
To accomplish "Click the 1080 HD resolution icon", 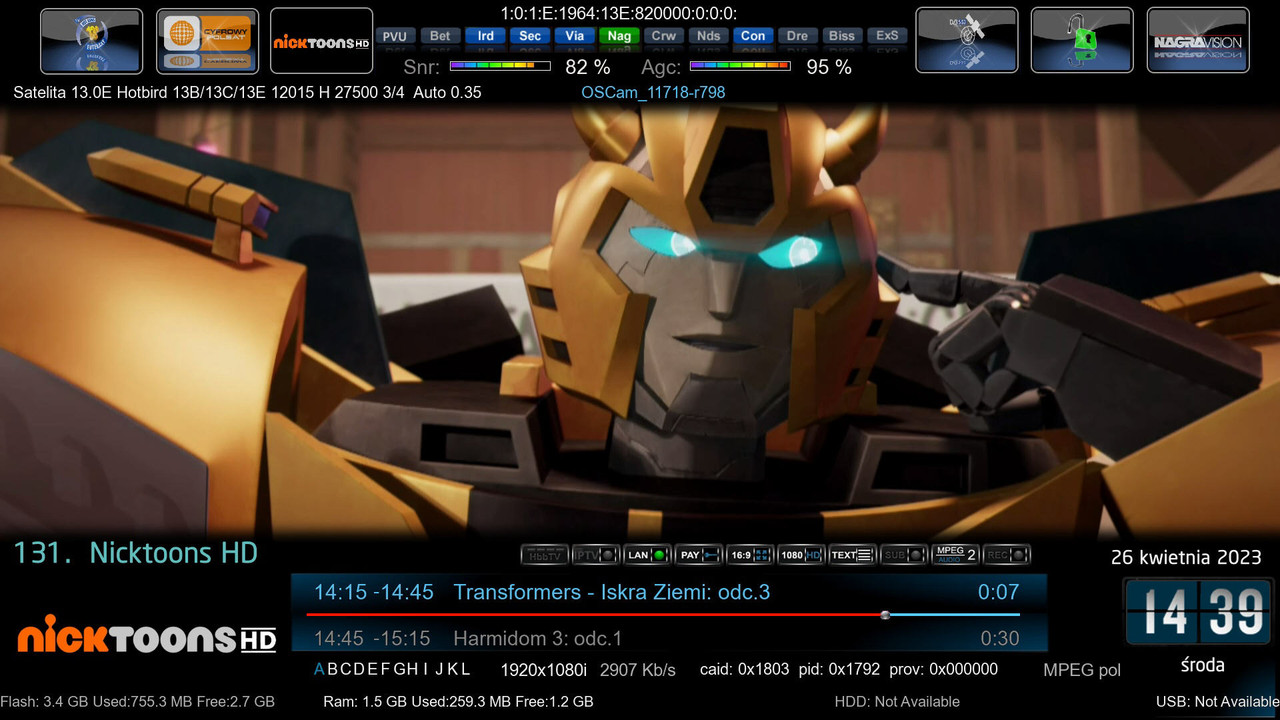I will point(801,555).
